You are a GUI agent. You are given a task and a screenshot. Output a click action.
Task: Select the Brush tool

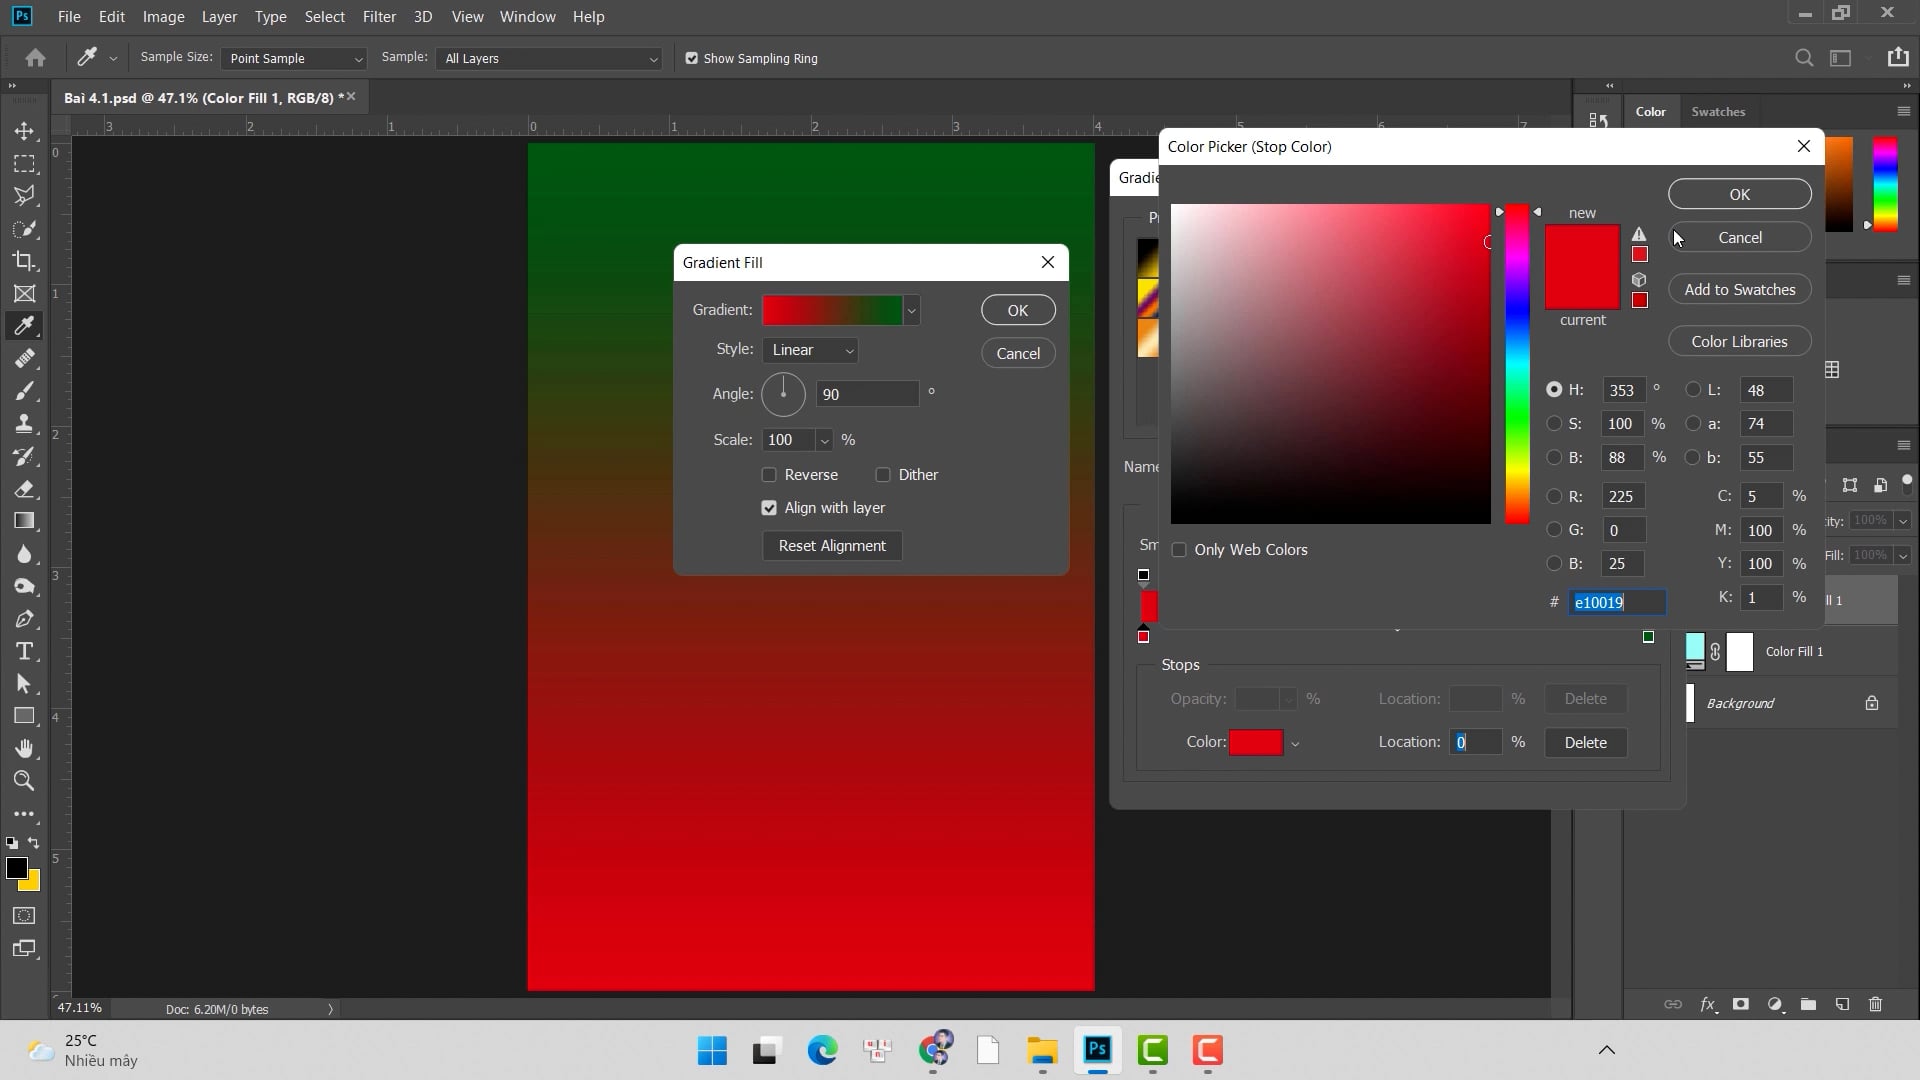point(24,391)
